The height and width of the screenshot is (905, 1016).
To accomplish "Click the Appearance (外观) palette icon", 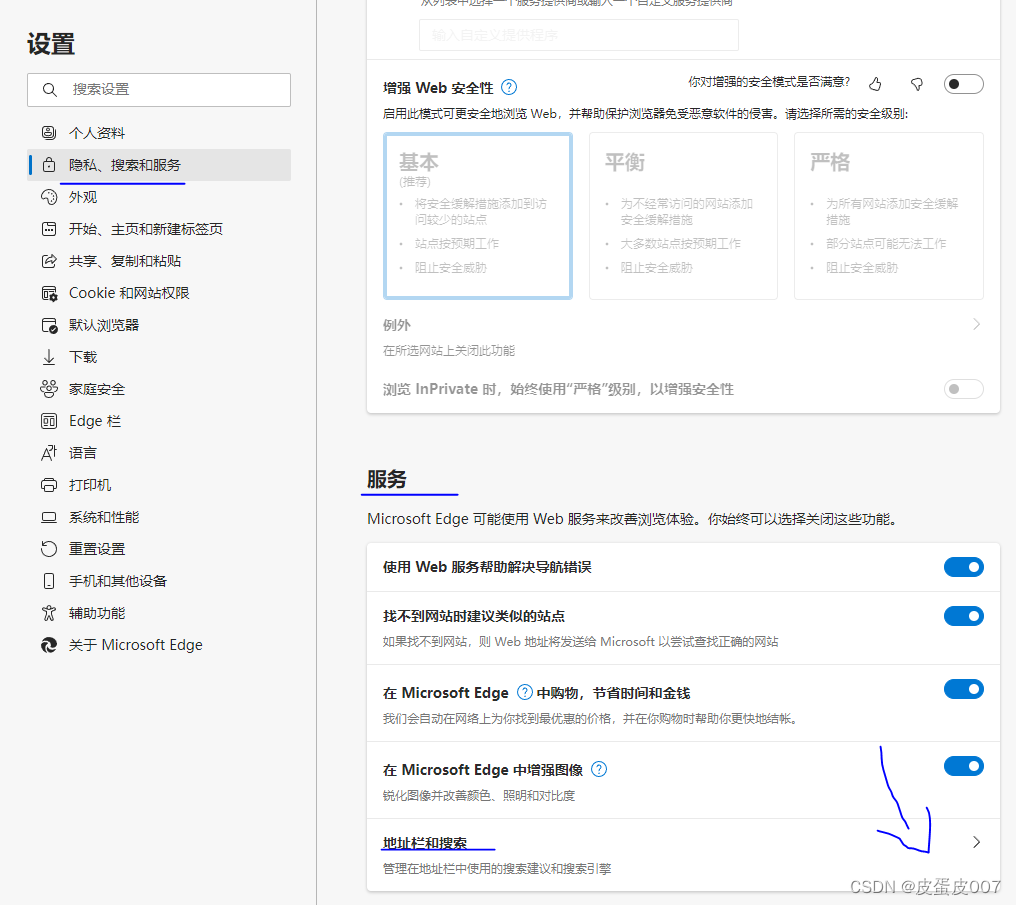I will tap(49, 197).
